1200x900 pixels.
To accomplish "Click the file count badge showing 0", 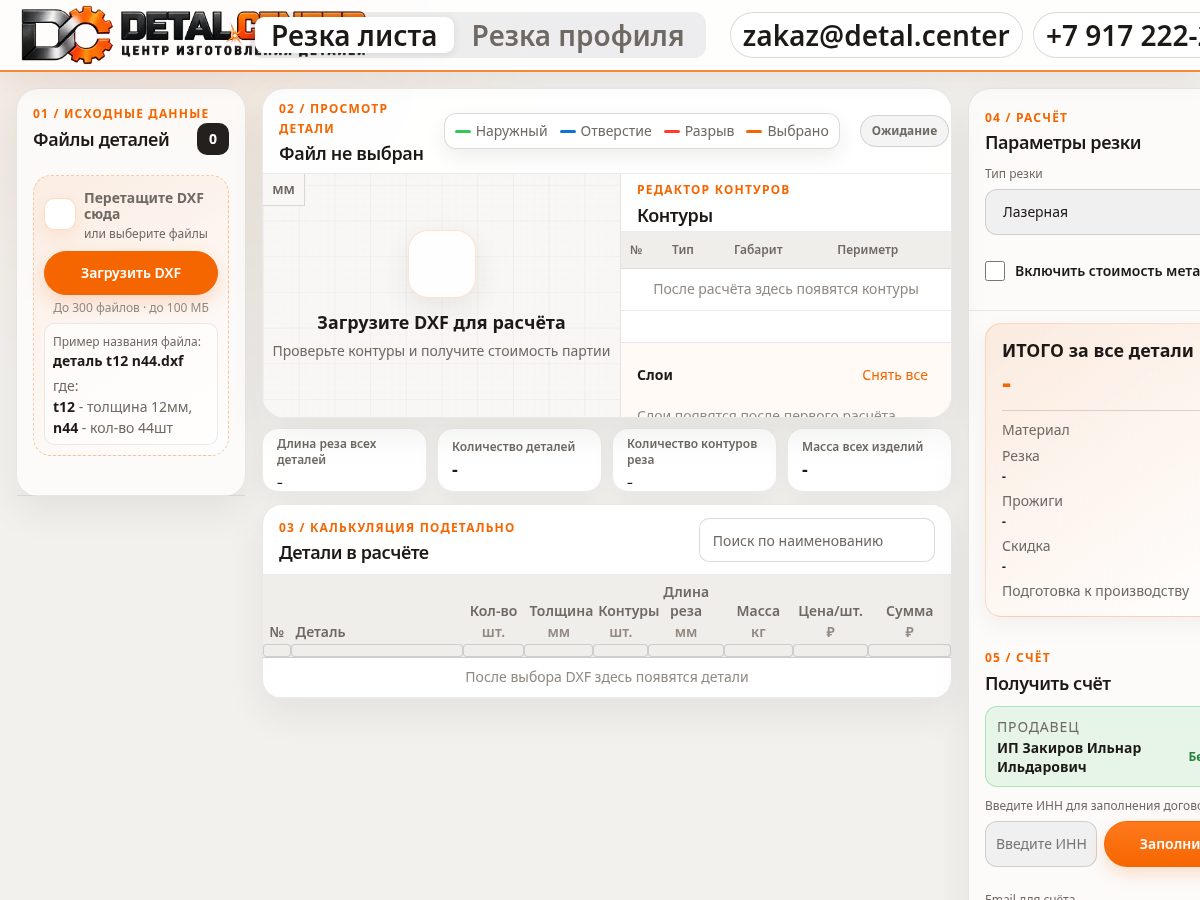I will (213, 139).
